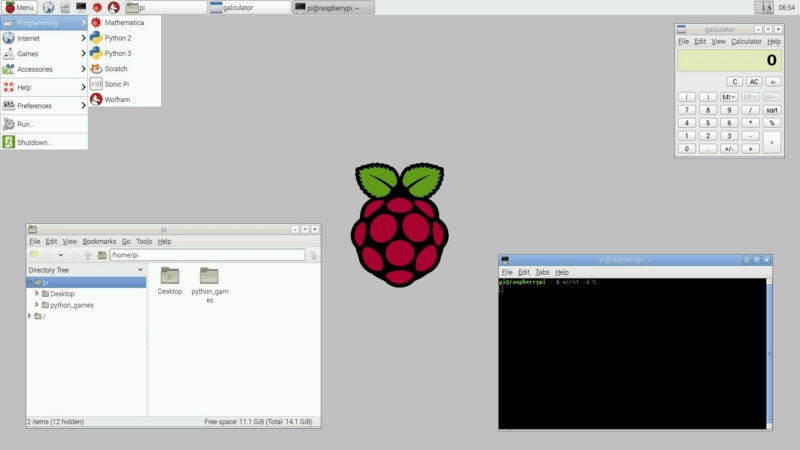Open Mathematica in the Programming submenu
The width and height of the screenshot is (800, 450).
coord(124,22)
